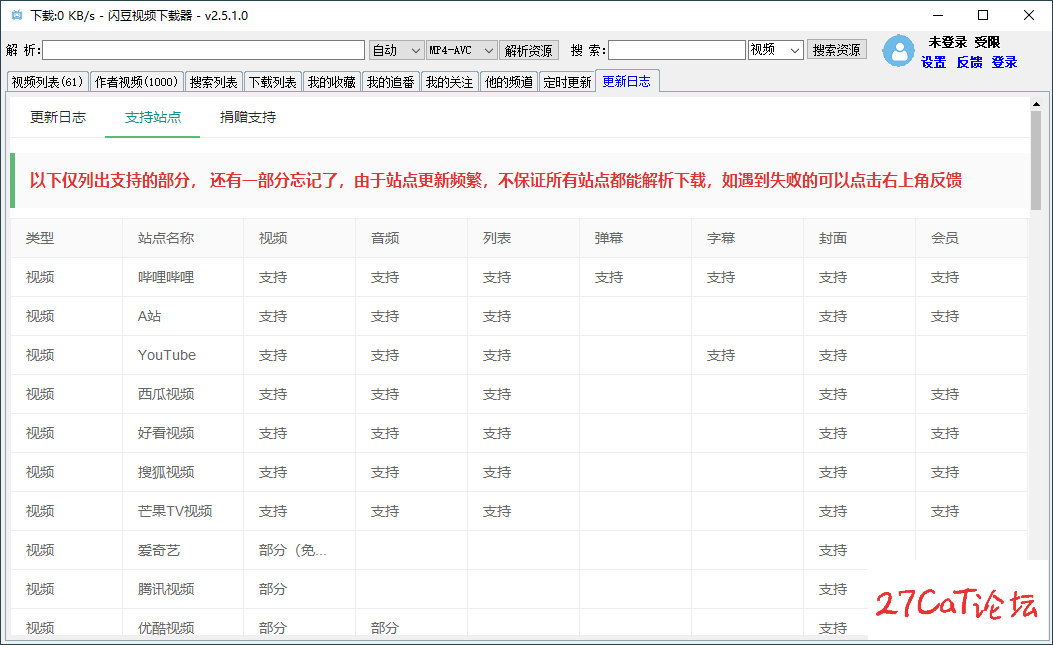Click into the 搜索 text box

coord(676,50)
